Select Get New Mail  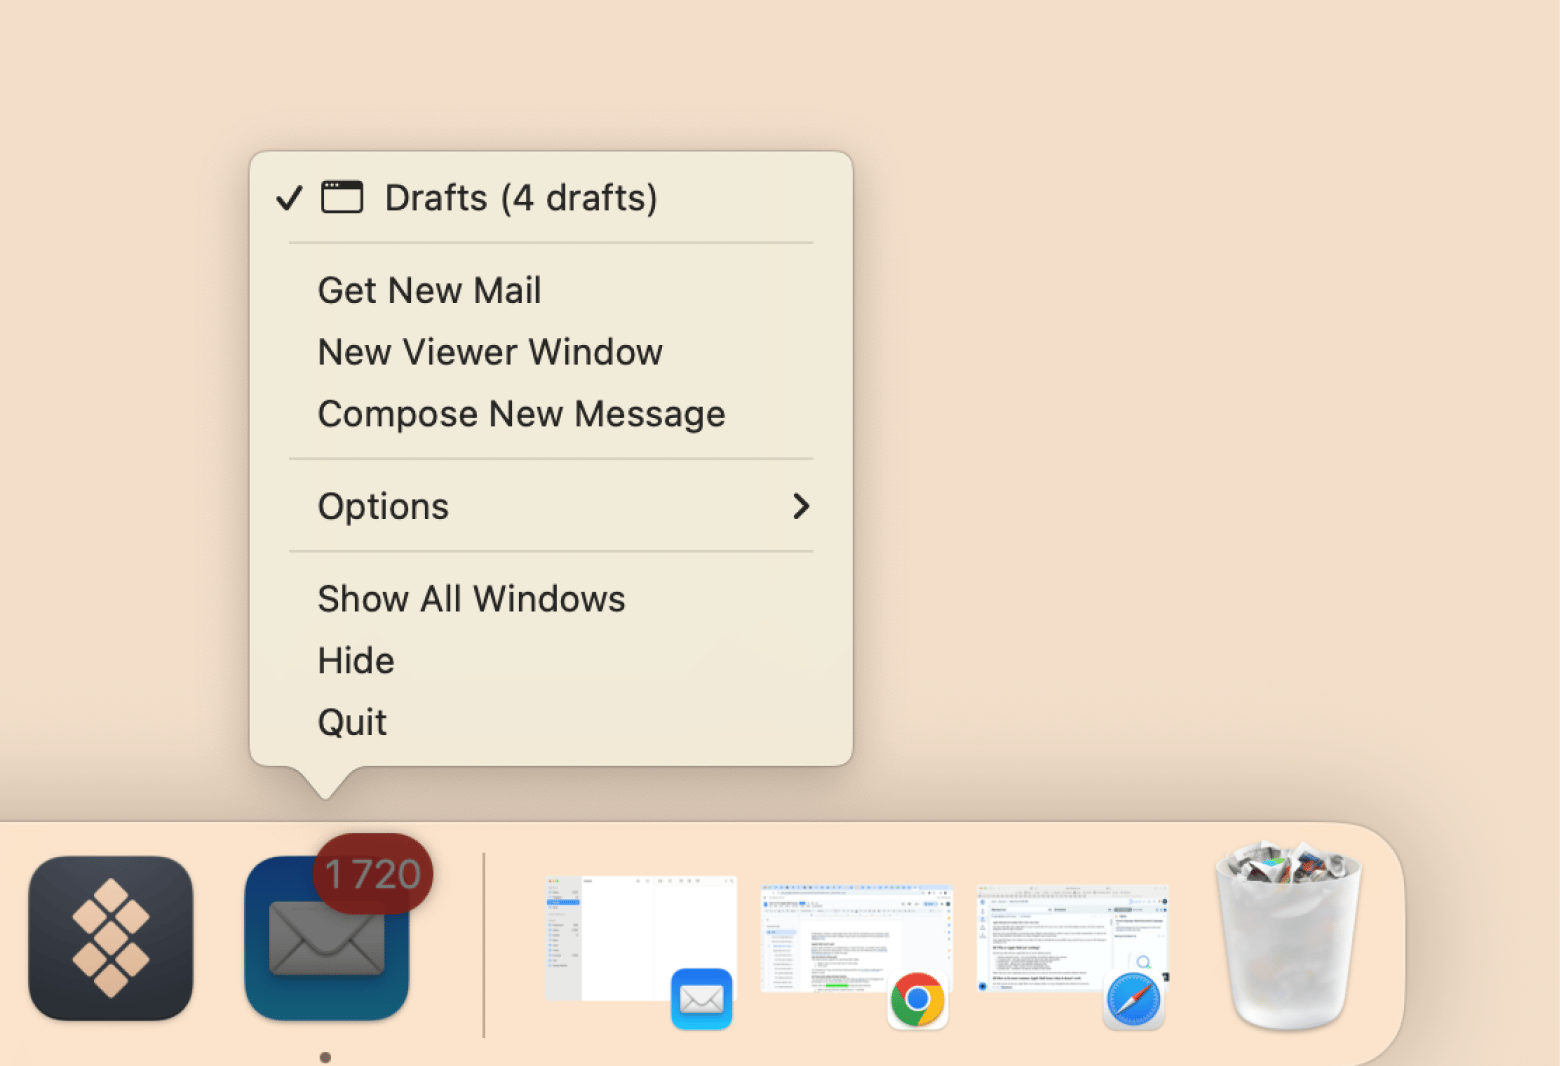coord(429,290)
